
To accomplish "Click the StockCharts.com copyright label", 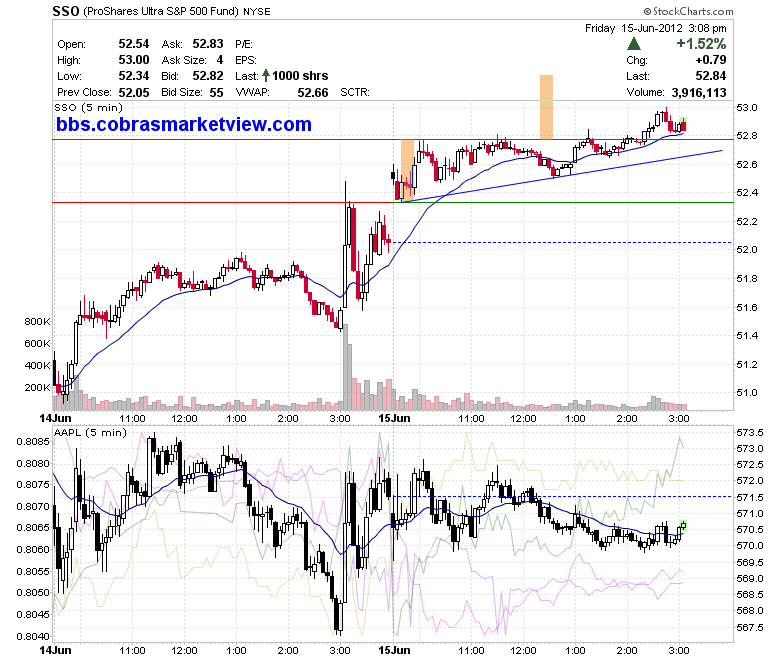I will (688, 11).
